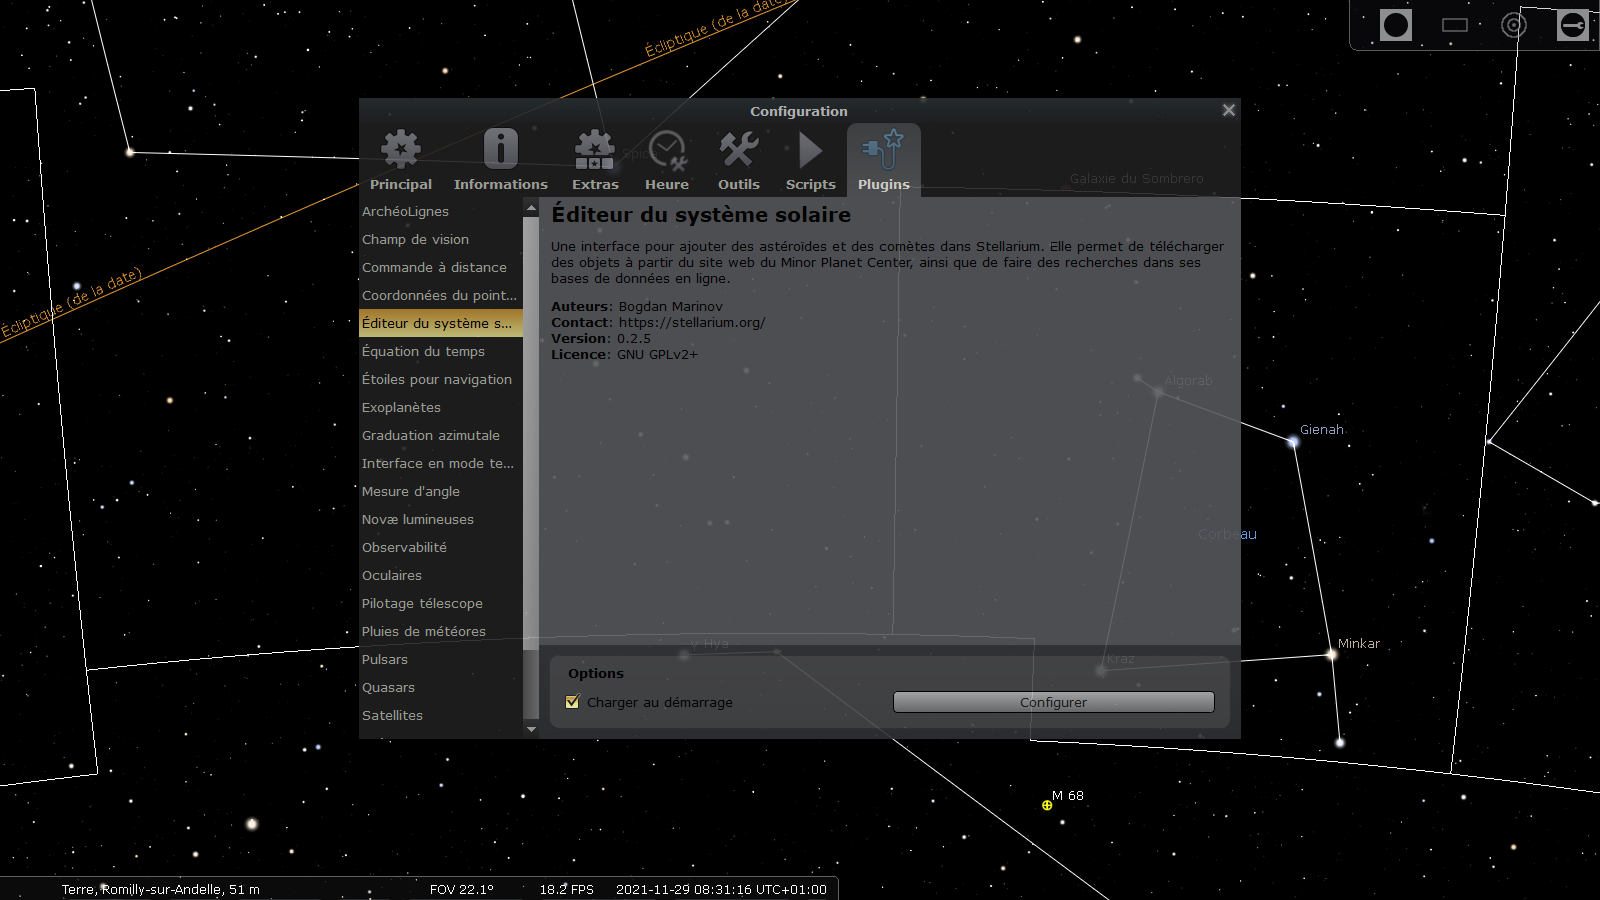The width and height of the screenshot is (1600, 900).
Task: Select the Pulsars plugin
Action: tap(385, 659)
